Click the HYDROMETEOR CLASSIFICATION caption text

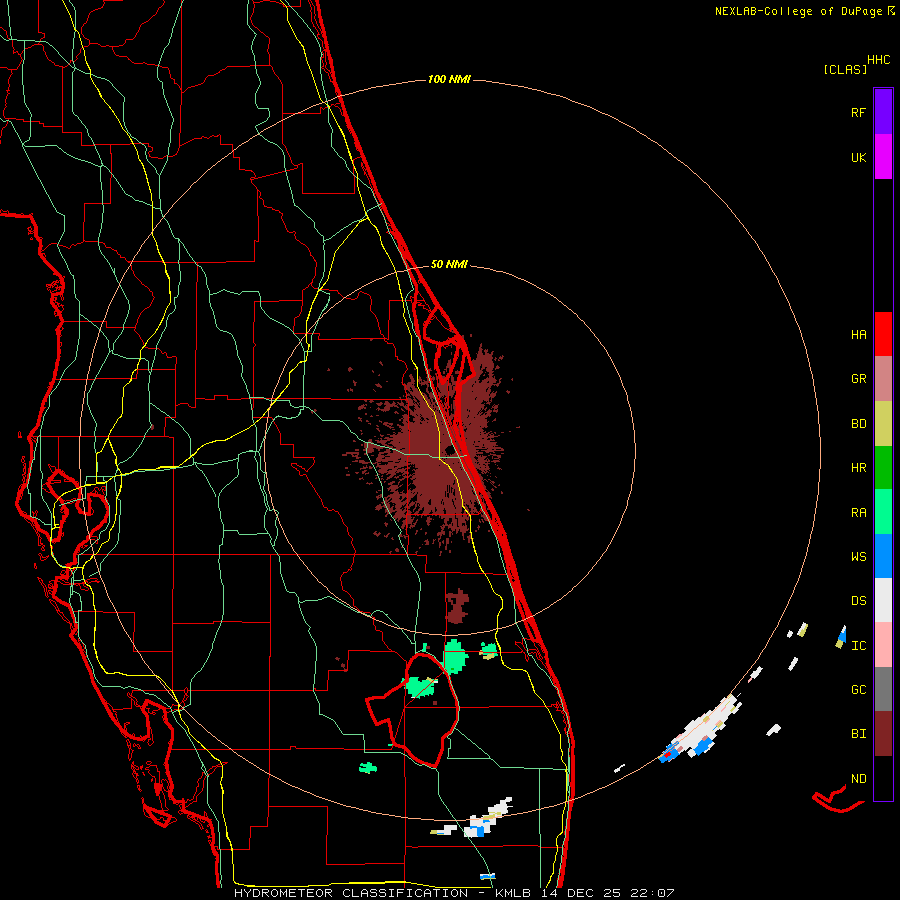click(351, 893)
